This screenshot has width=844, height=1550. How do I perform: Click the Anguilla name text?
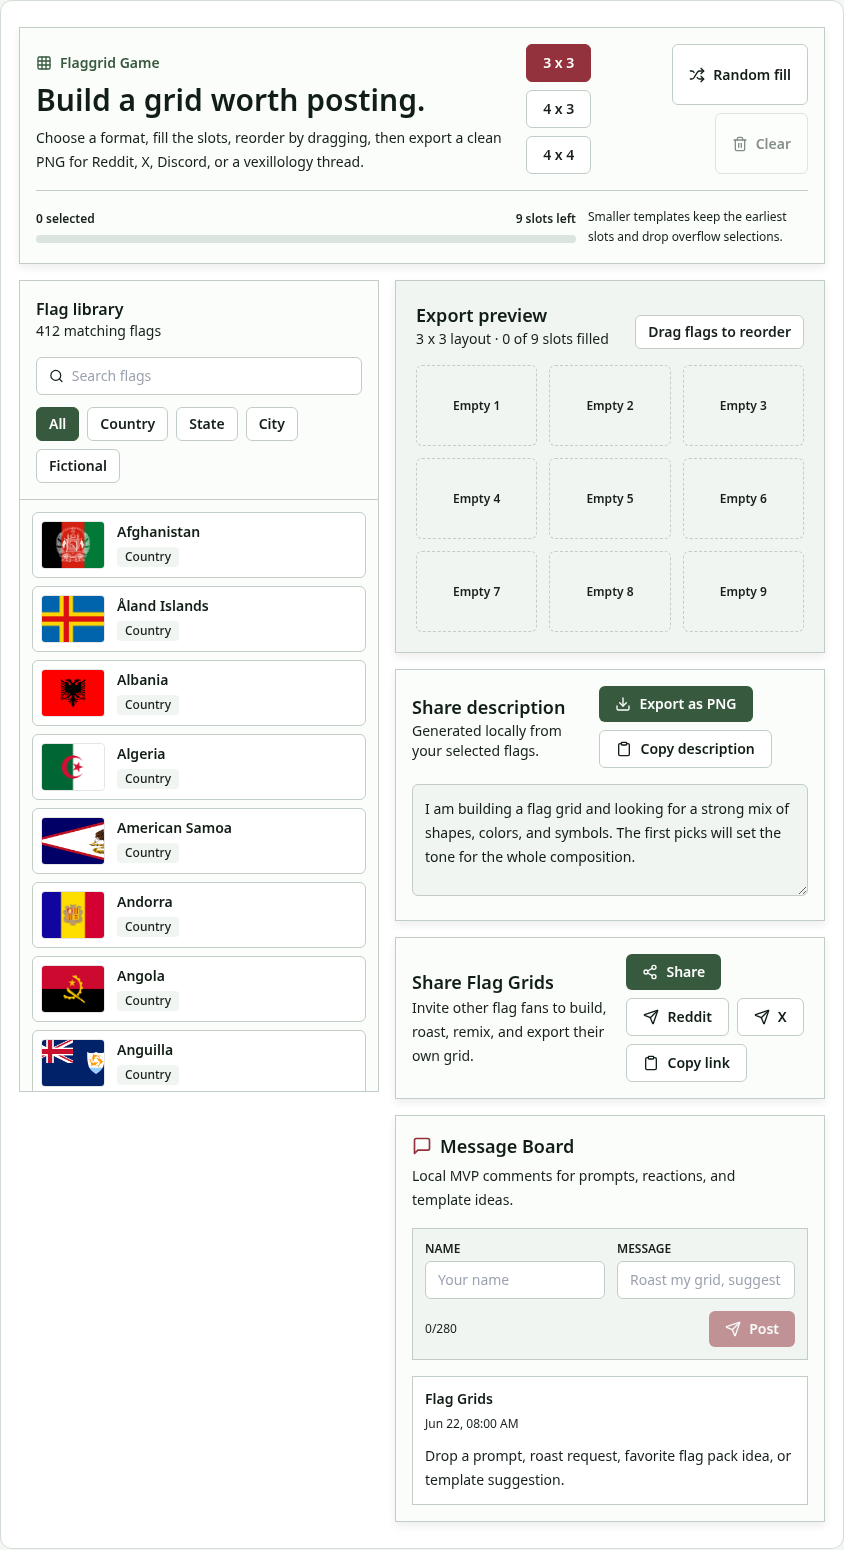145,1050
